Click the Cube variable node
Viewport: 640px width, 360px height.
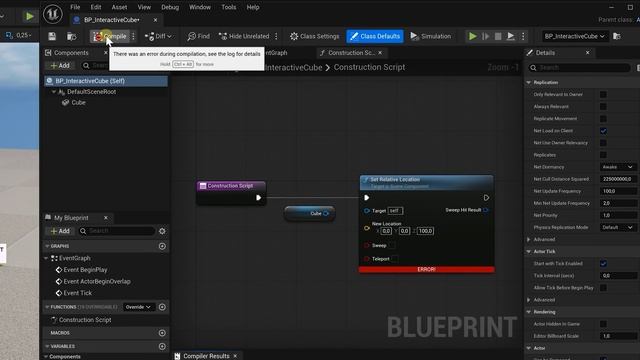pyautogui.click(x=309, y=213)
